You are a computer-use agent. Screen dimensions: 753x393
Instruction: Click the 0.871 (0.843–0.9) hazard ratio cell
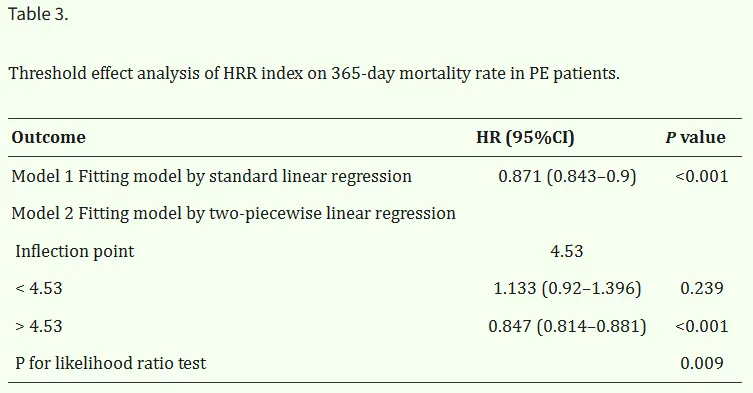click(567, 176)
